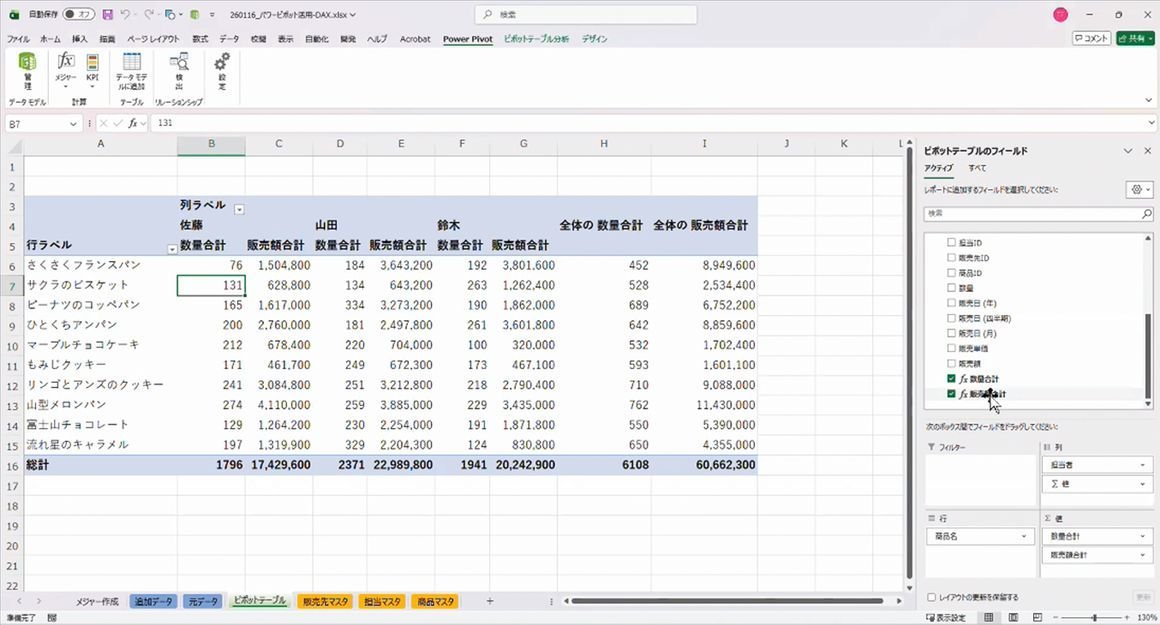Image resolution: width=1160 pixels, height=625 pixels.
Task: Expand the ribbon options chevron
Action: [1148, 100]
